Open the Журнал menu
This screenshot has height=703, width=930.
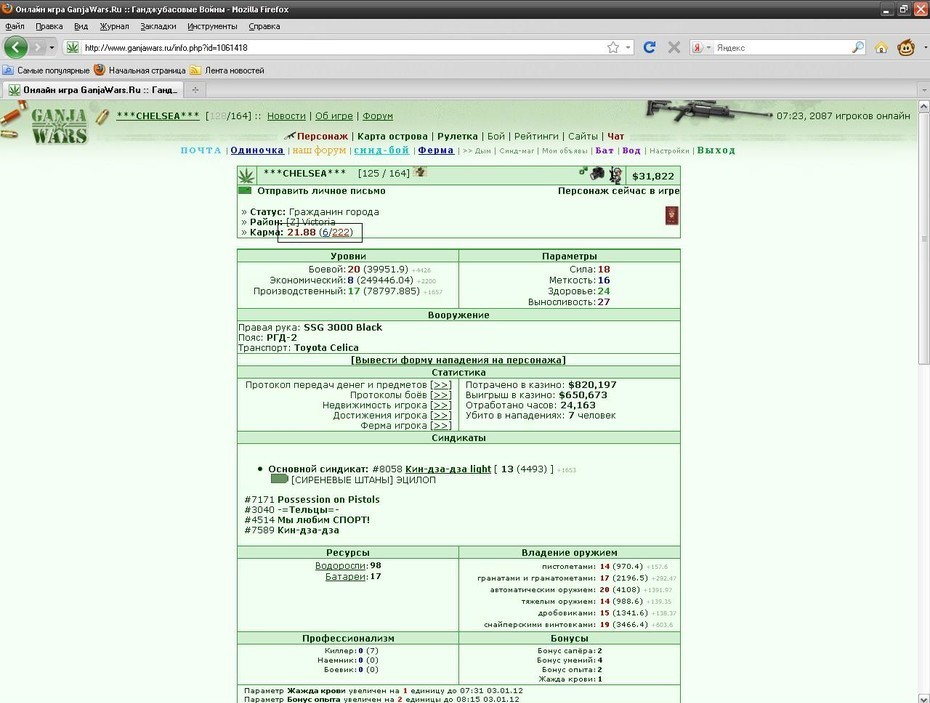[x=114, y=26]
